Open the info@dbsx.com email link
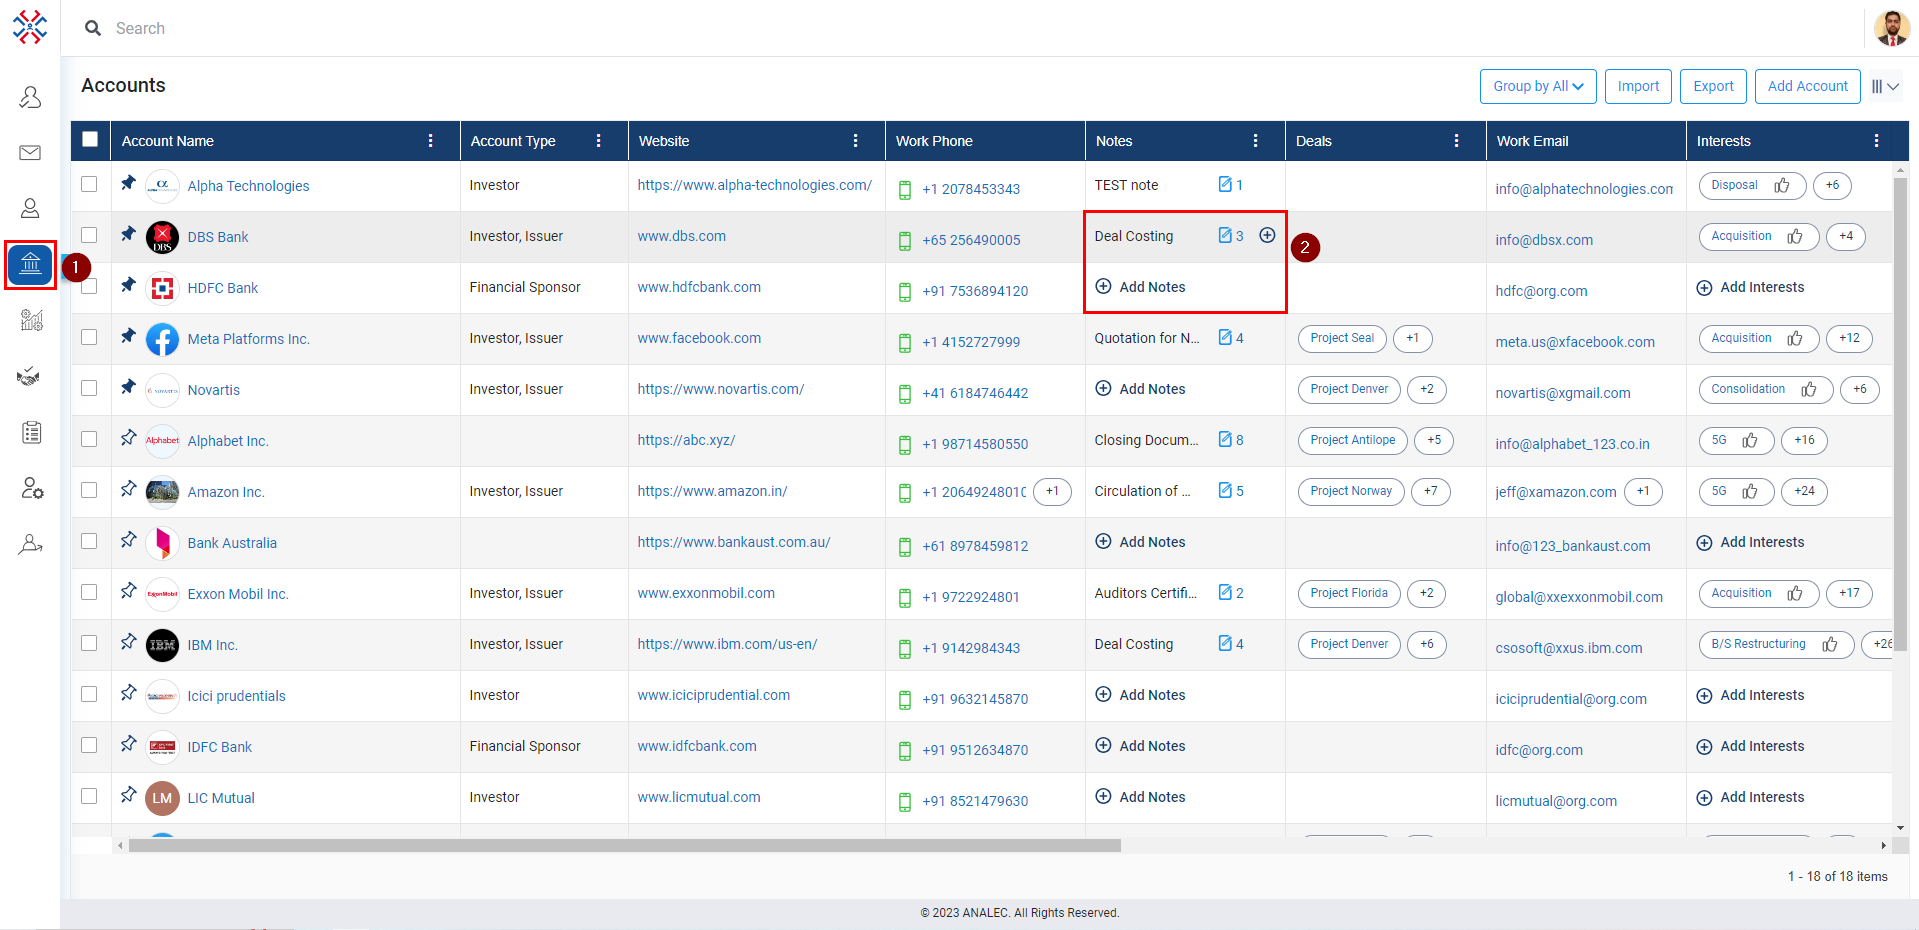Image resolution: width=1919 pixels, height=930 pixels. pyautogui.click(x=1544, y=240)
